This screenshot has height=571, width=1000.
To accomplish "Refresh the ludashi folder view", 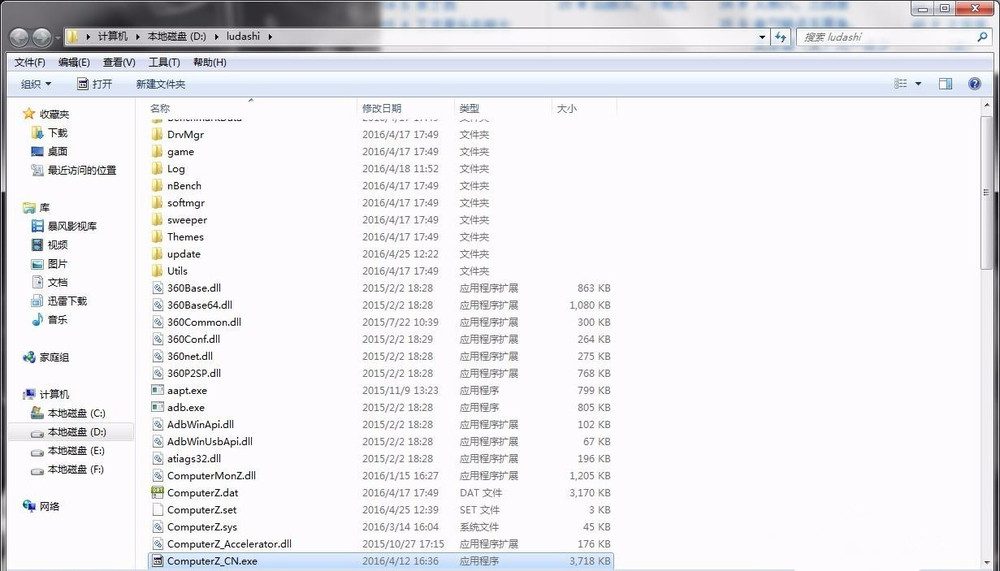I will tap(781, 37).
